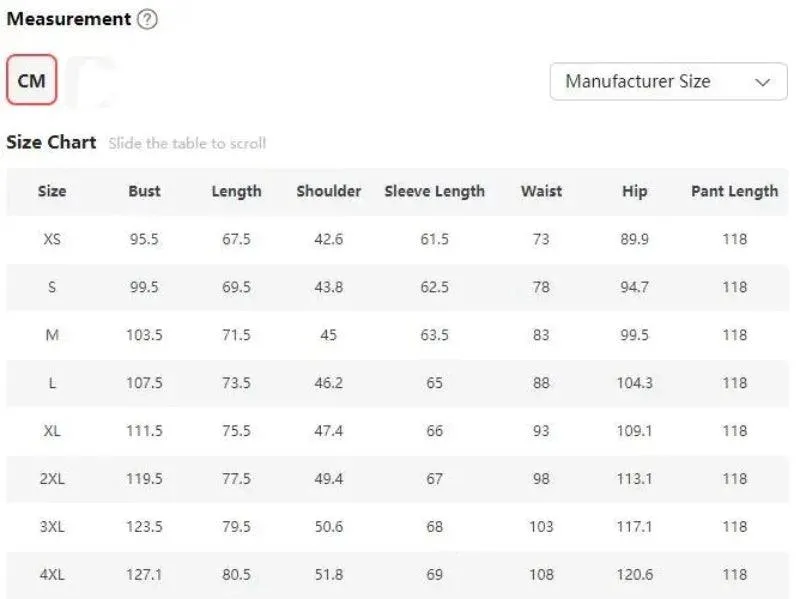Click the Bust value 111.5 for XL
Image resolution: width=800 pixels, height=599 pixels.
pyautogui.click(x=144, y=431)
